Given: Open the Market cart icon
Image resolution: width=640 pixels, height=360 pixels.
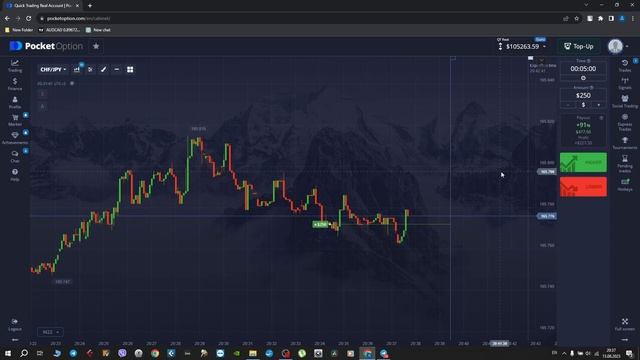Looking at the screenshot, I should [15, 120].
